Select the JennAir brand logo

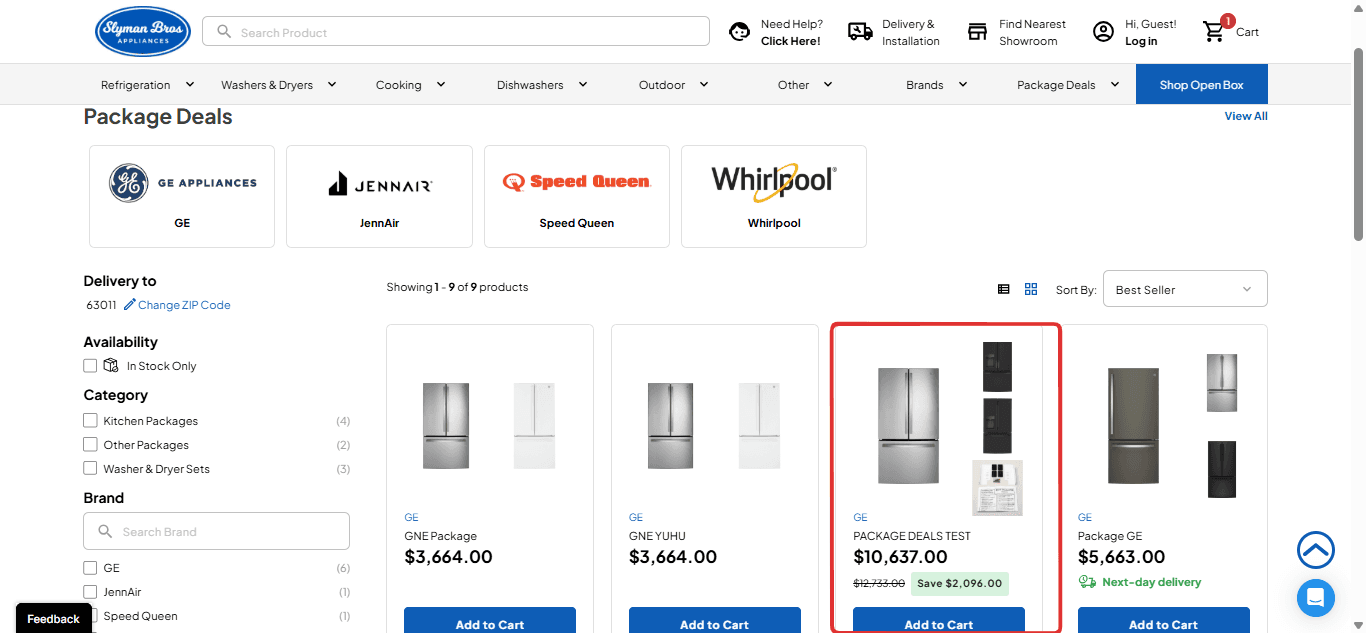pos(380,184)
